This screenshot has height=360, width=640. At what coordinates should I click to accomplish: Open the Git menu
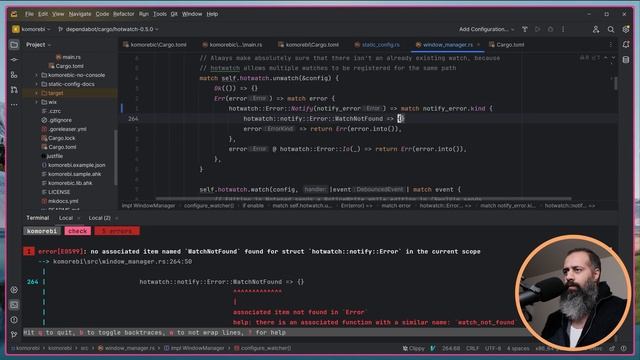pos(174,14)
